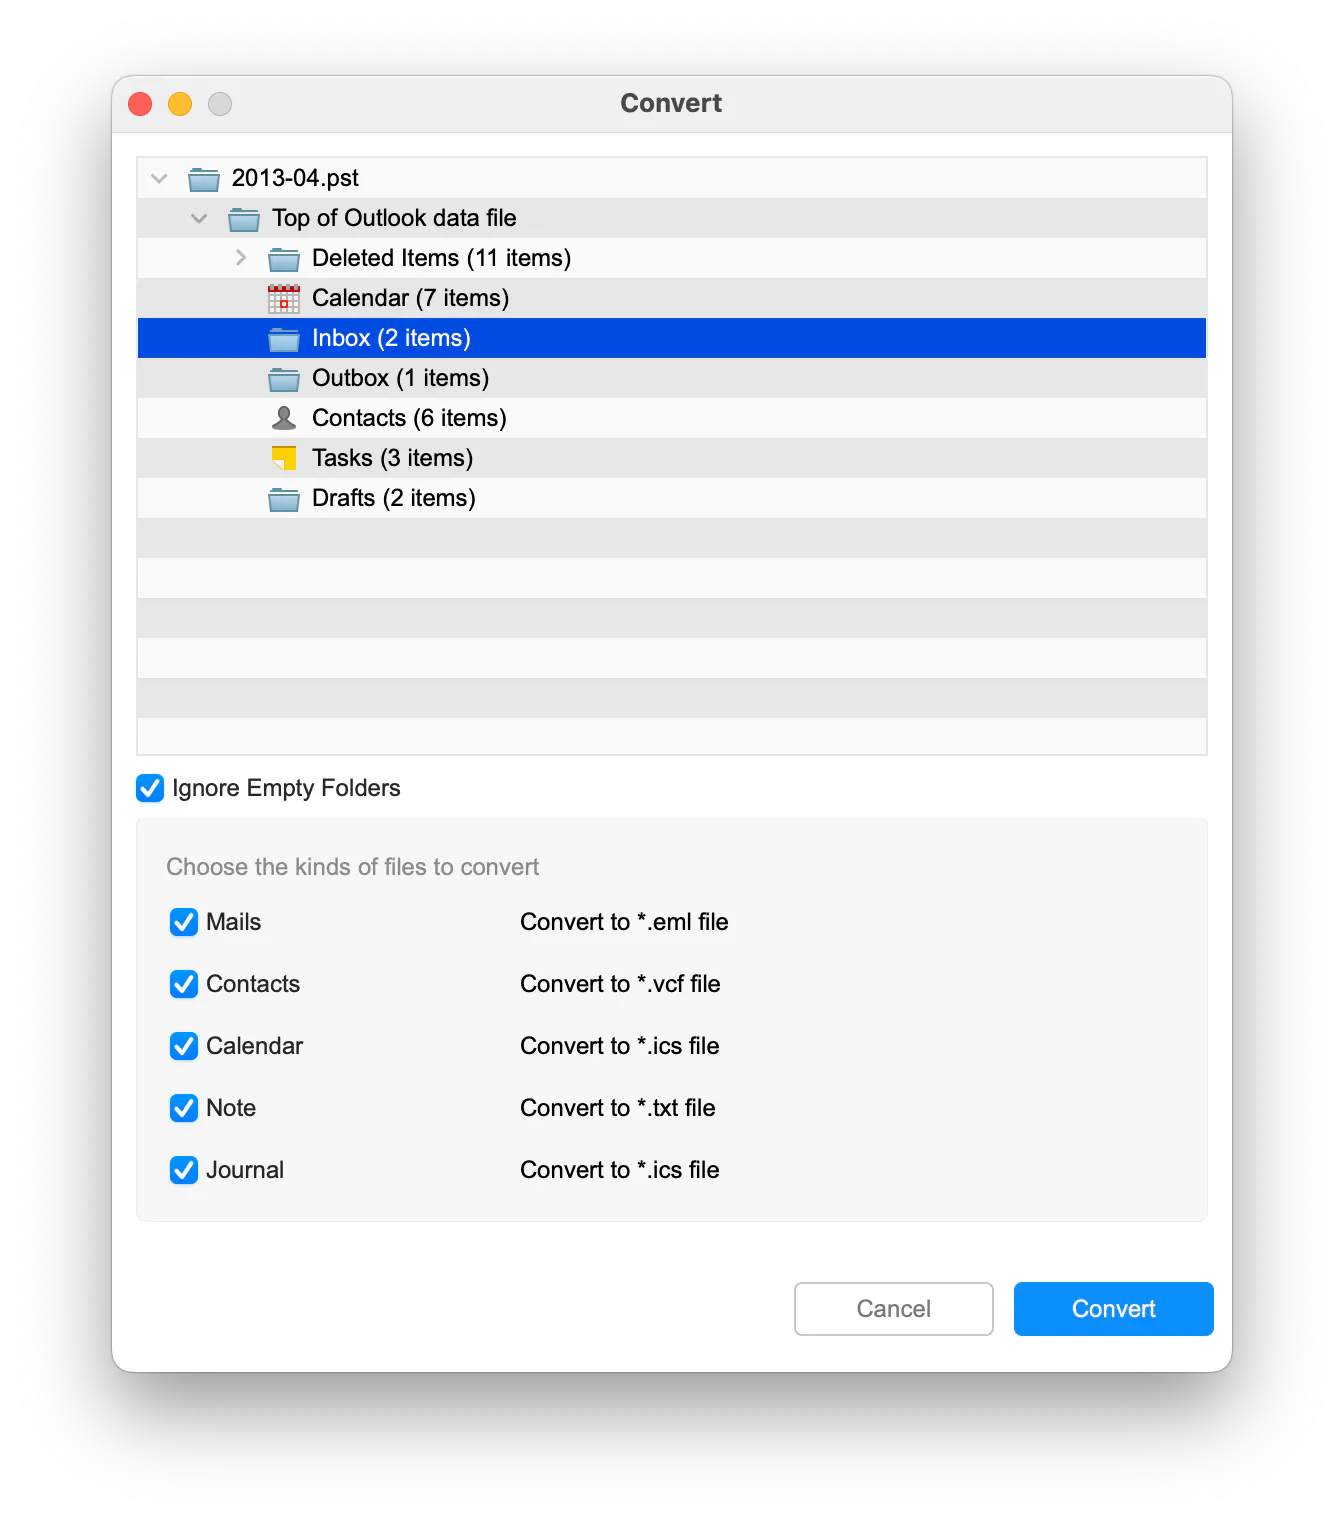Select Calendar (7 items) text
Image resolution: width=1344 pixels, height=1520 pixels.
click(410, 298)
